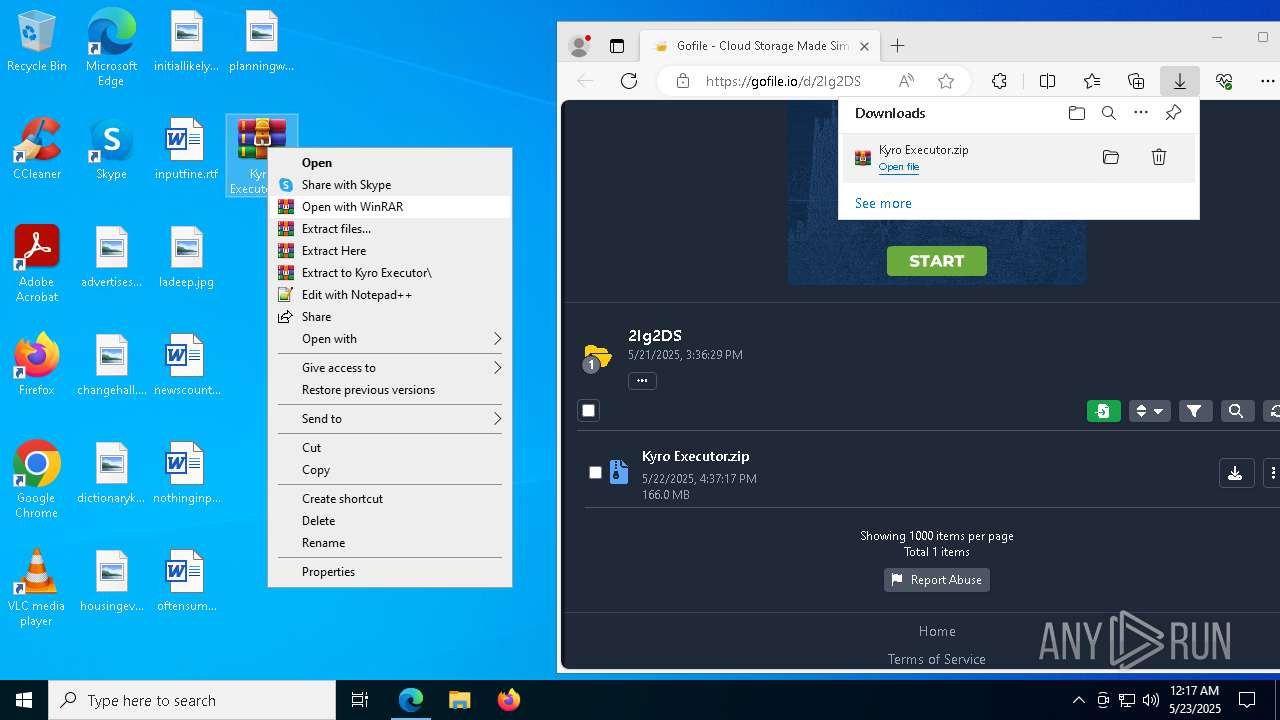
Task: Click Gofile search files icon
Action: [1236, 411]
